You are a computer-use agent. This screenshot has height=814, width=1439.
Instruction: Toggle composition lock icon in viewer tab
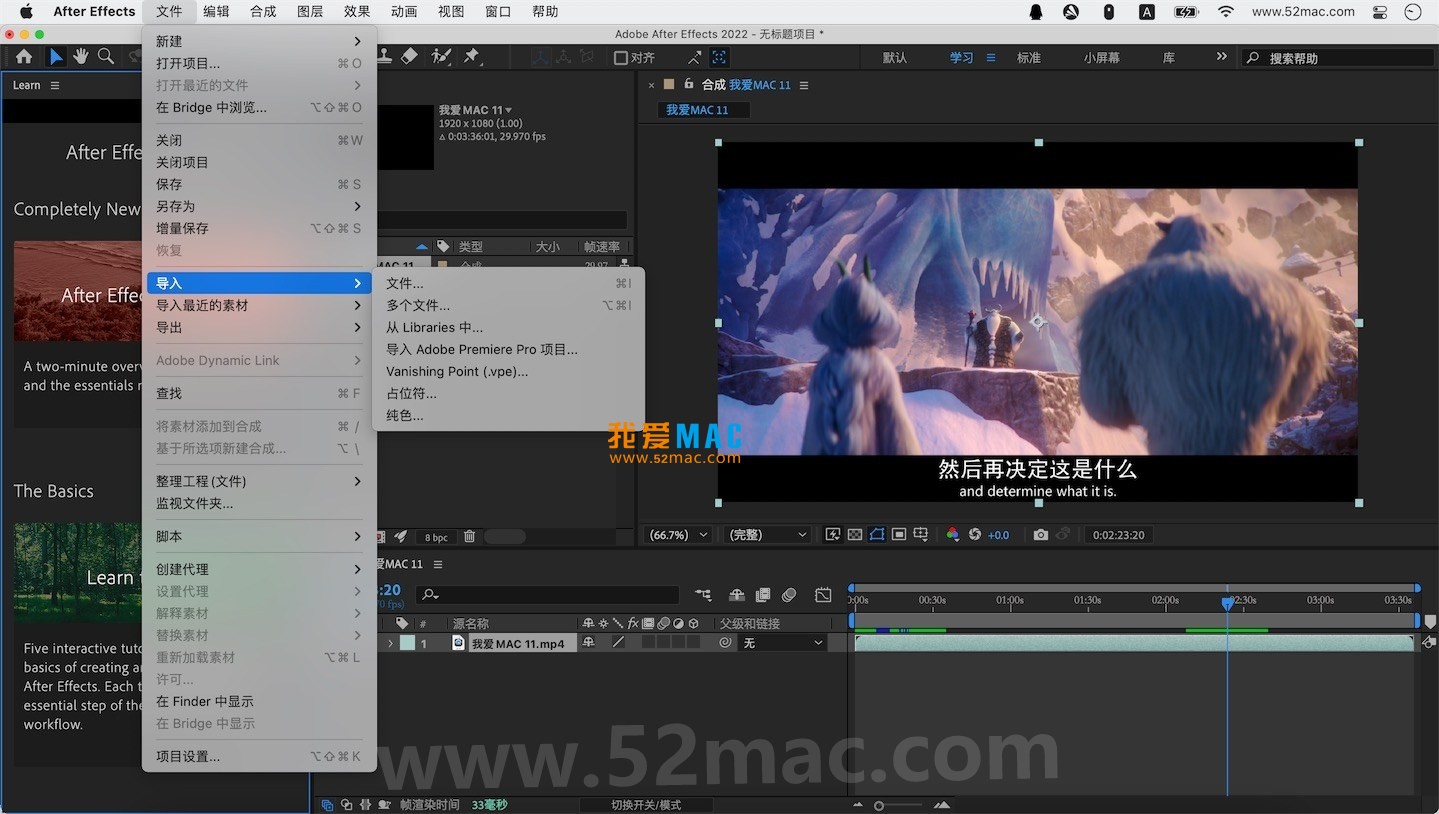pos(691,85)
